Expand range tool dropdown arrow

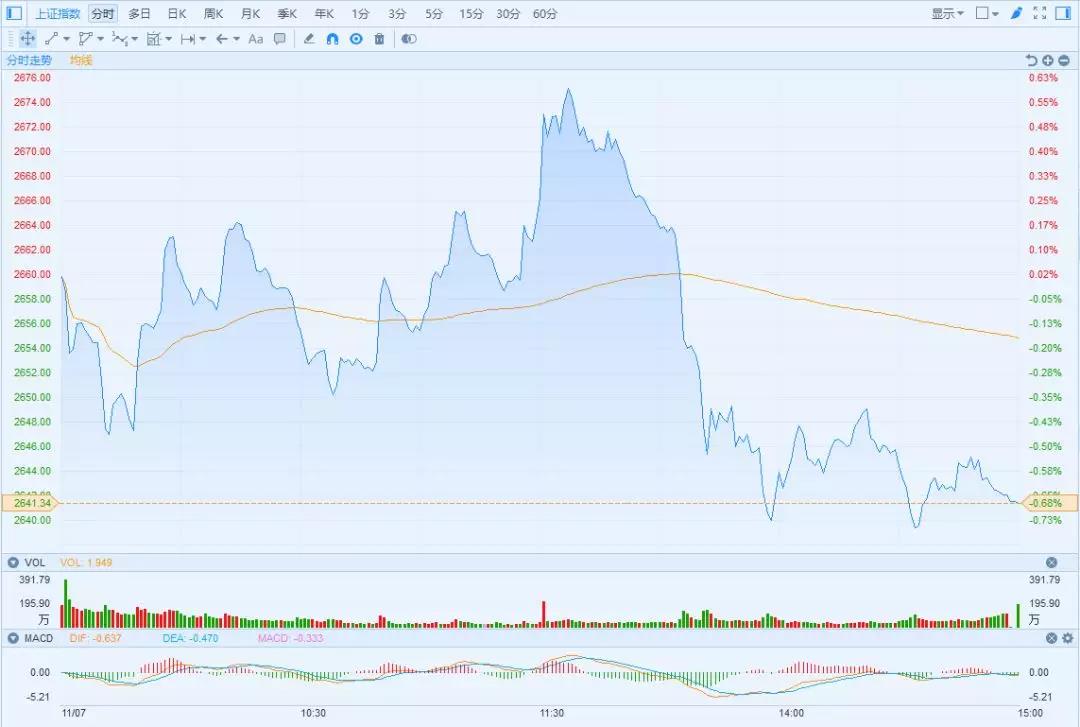[x=202, y=39]
